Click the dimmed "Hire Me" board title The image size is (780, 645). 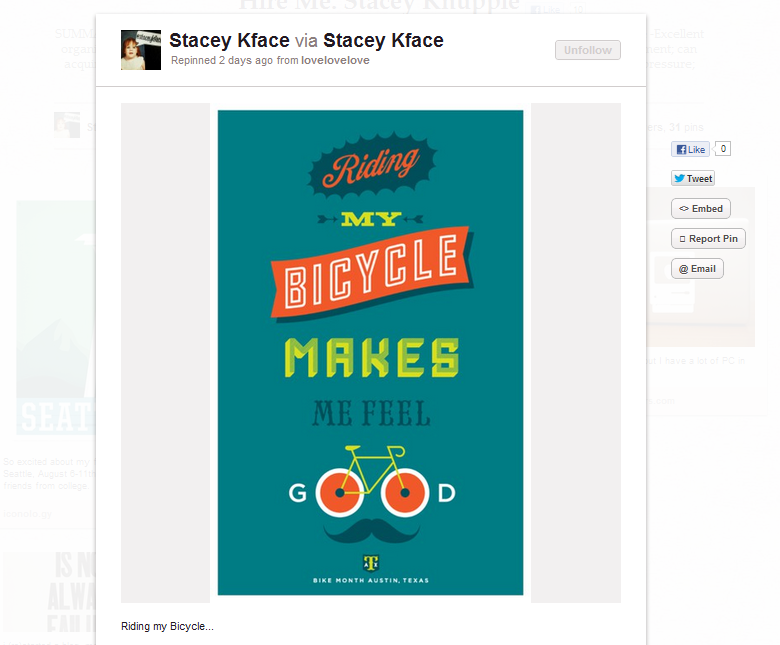[x=380, y=5]
